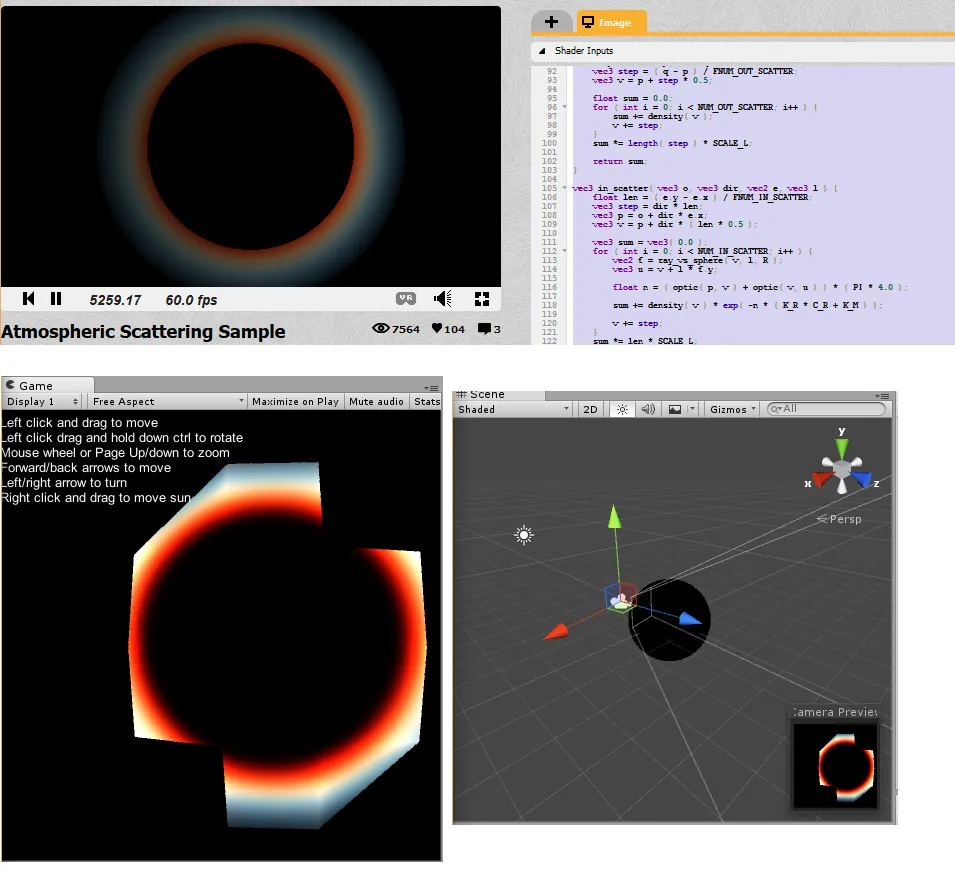This screenshot has width=955, height=871.
Task: Toggle scene audio speaker icon
Action: pyautogui.click(x=647, y=409)
